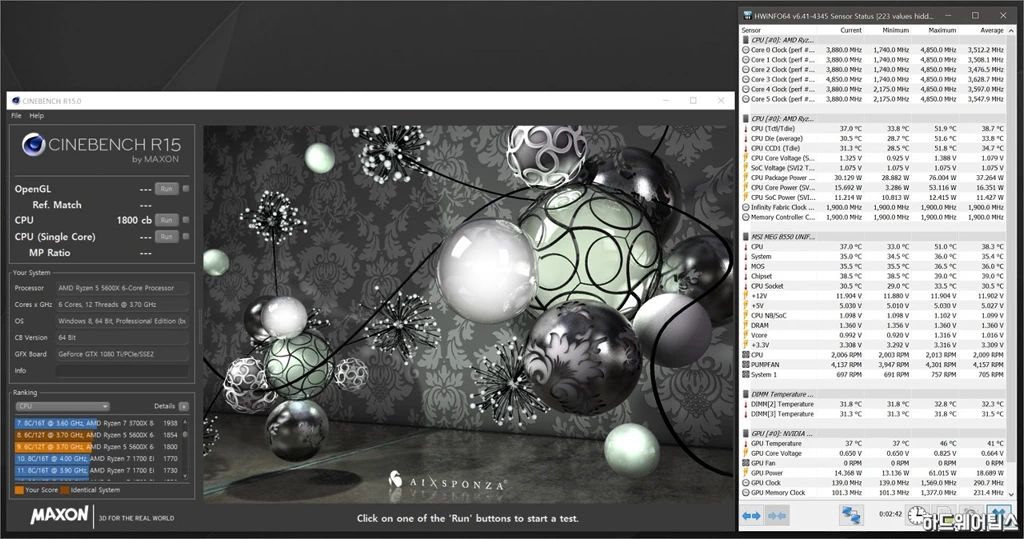Image resolution: width=1024 pixels, height=539 pixels.
Task: Click the Cinebench title bar app icon
Action: tap(16, 101)
